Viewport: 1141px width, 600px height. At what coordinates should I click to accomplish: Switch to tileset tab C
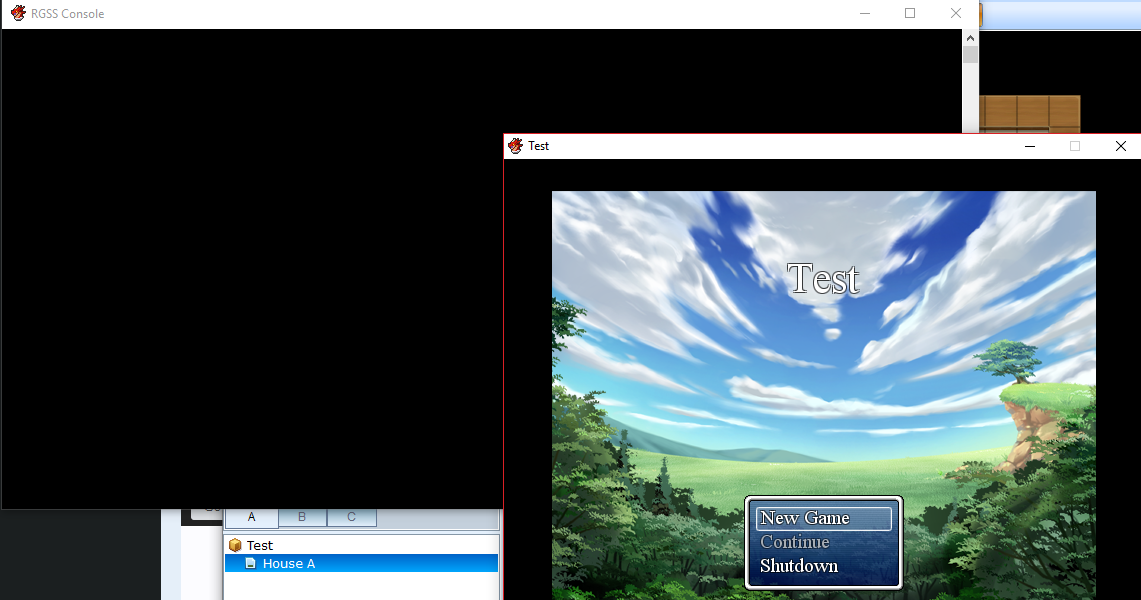pos(351,517)
